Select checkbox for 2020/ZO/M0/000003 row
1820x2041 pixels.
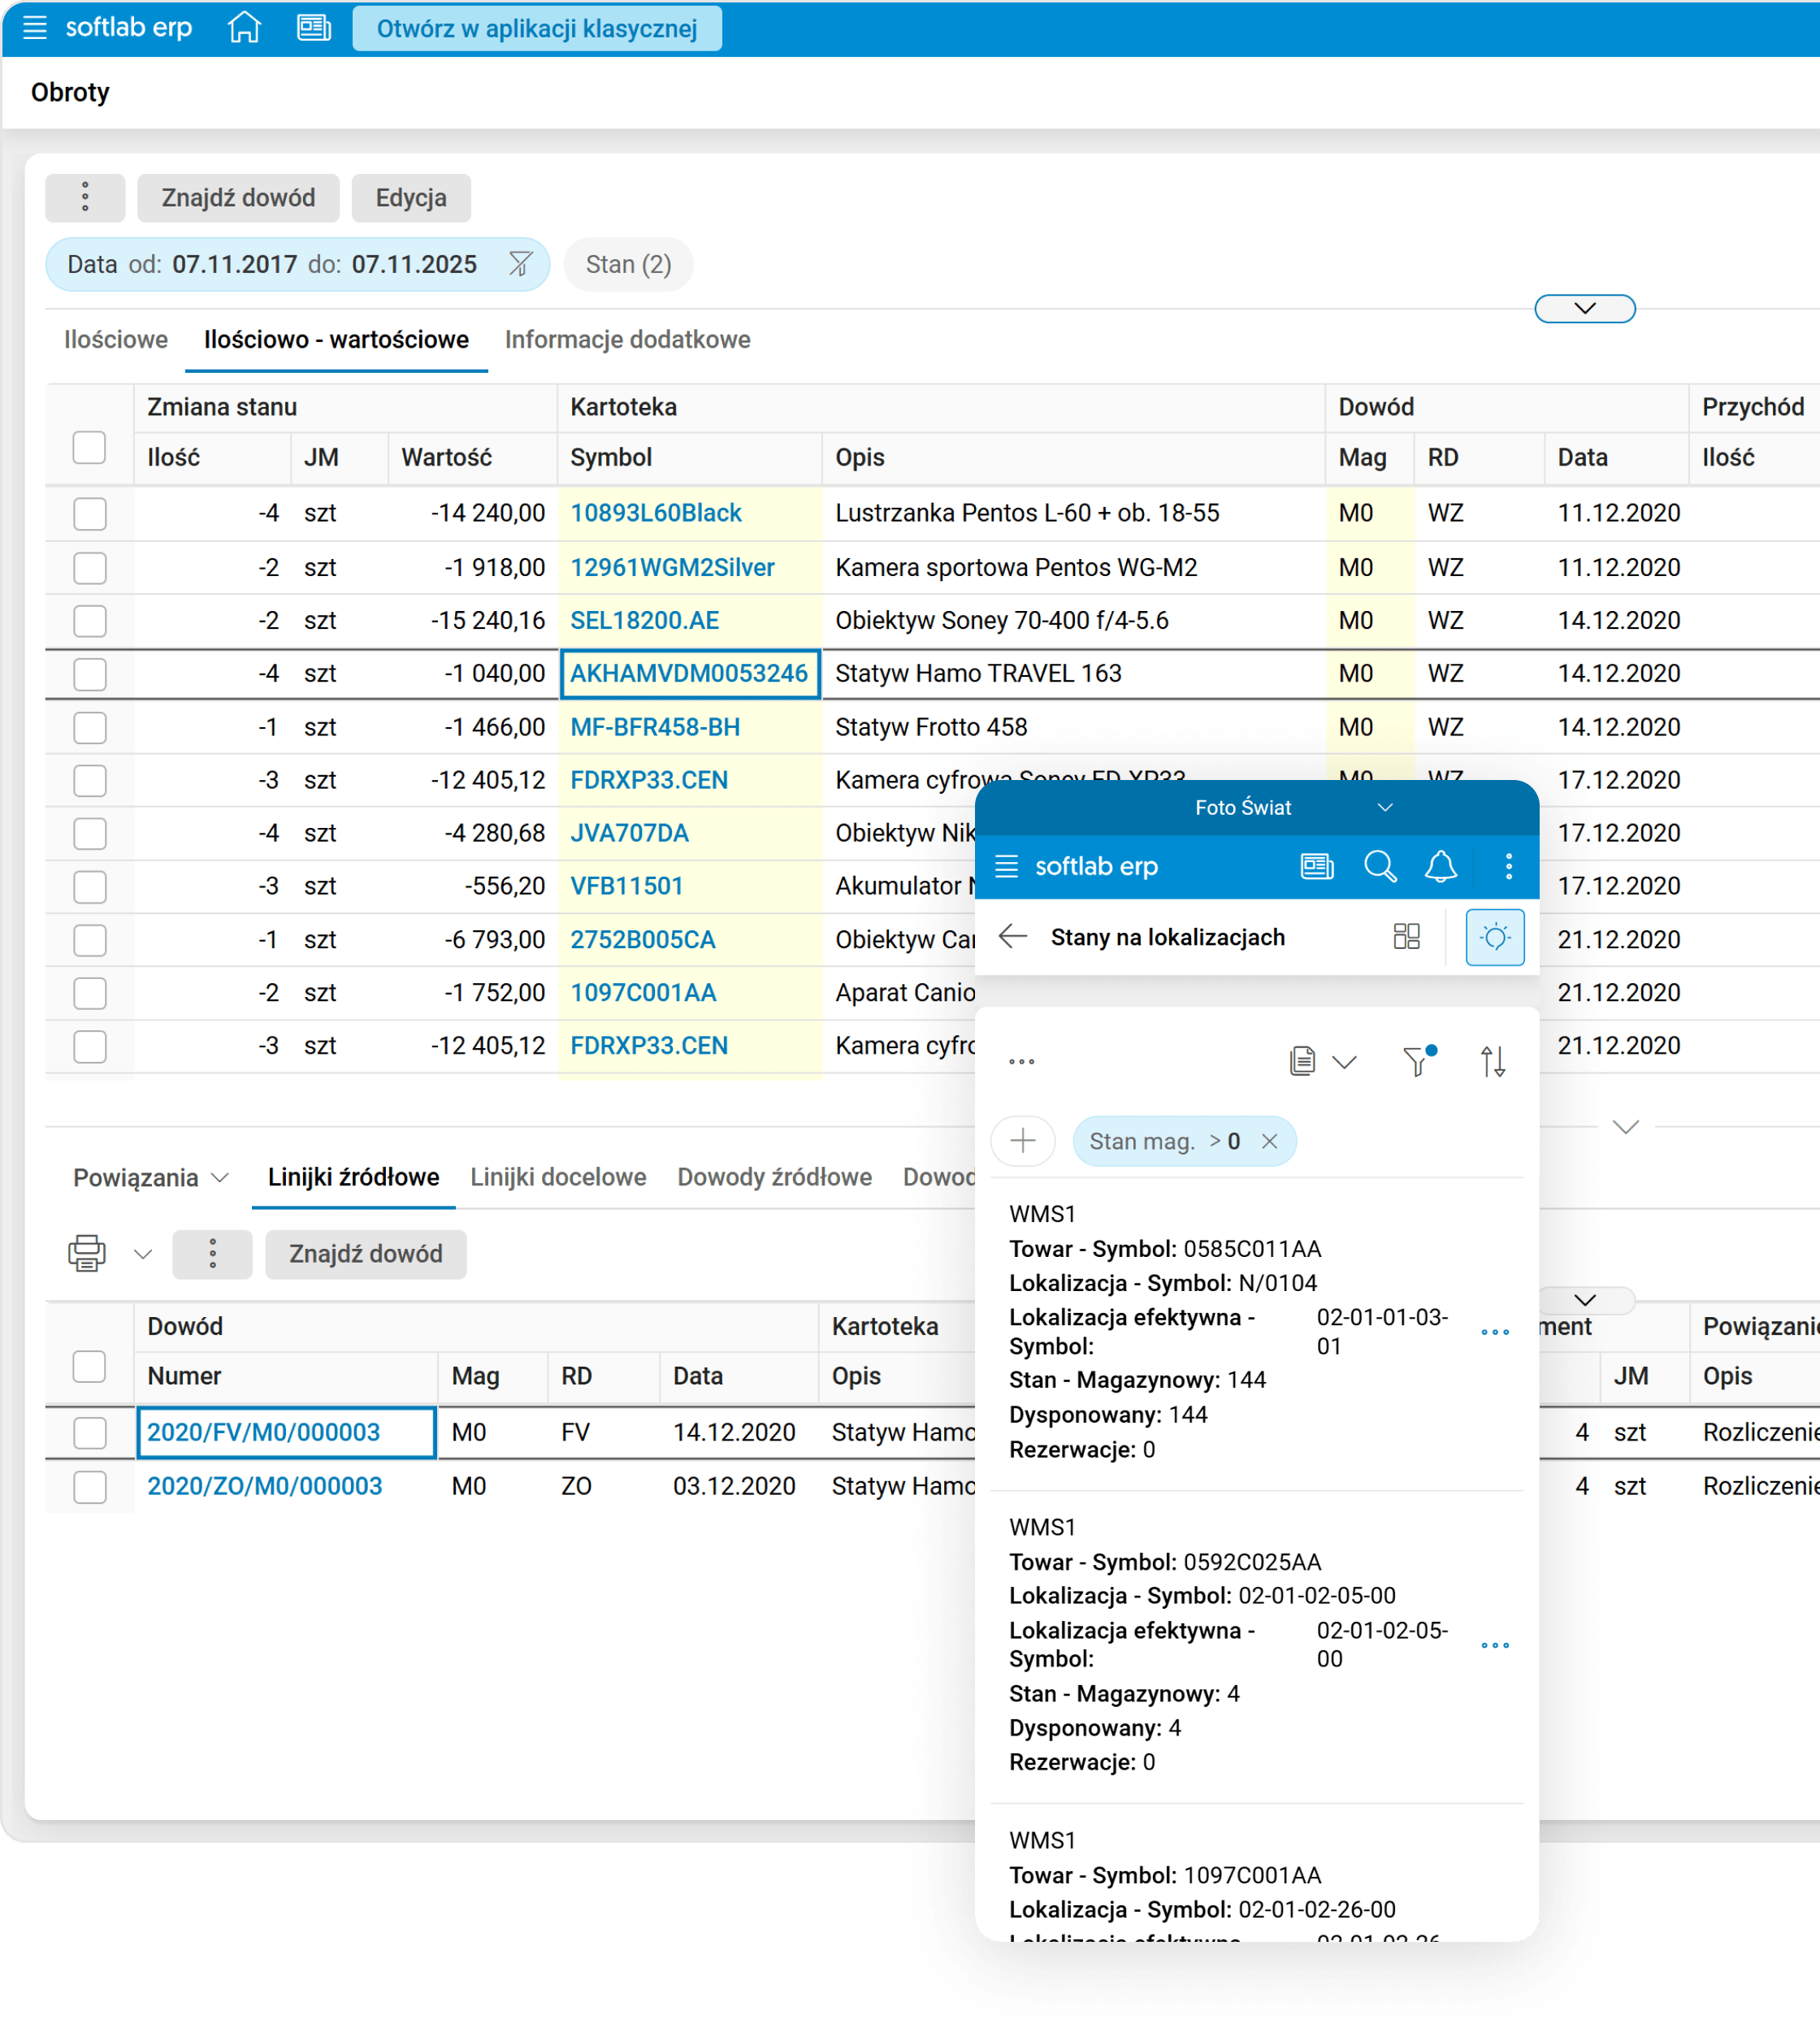click(x=90, y=1487)
